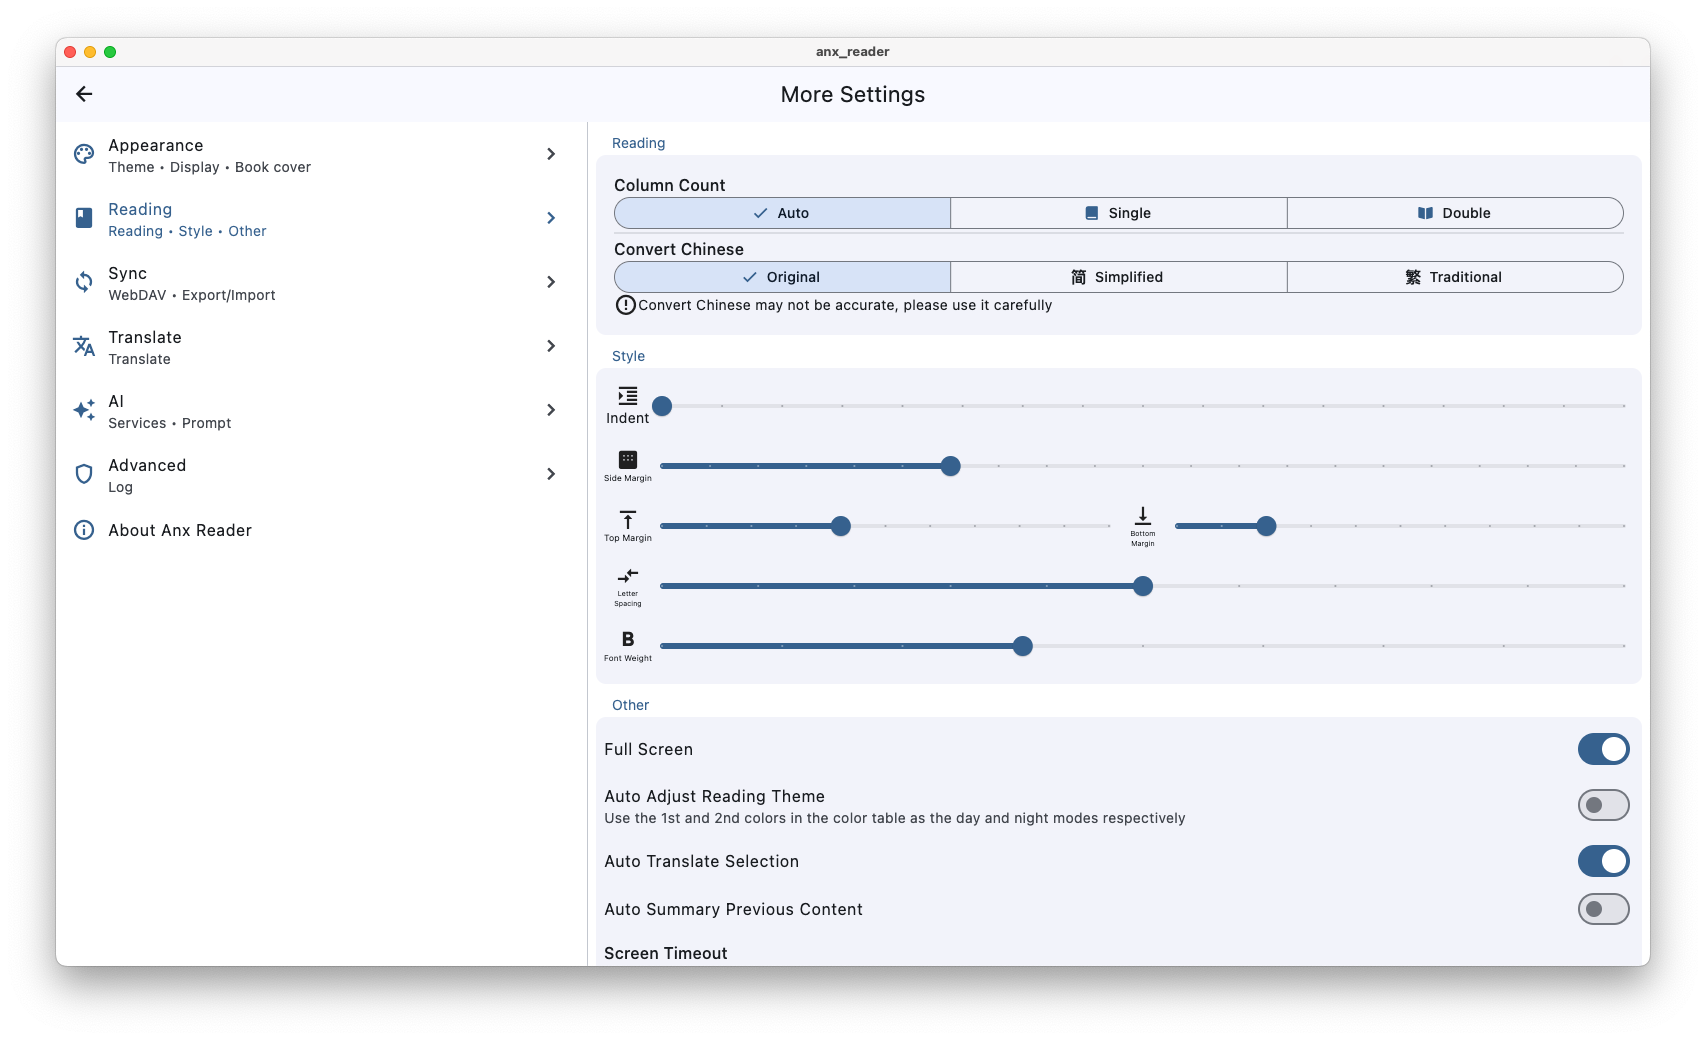
Task: Select Double column count
Action: tap(1454, 213)
